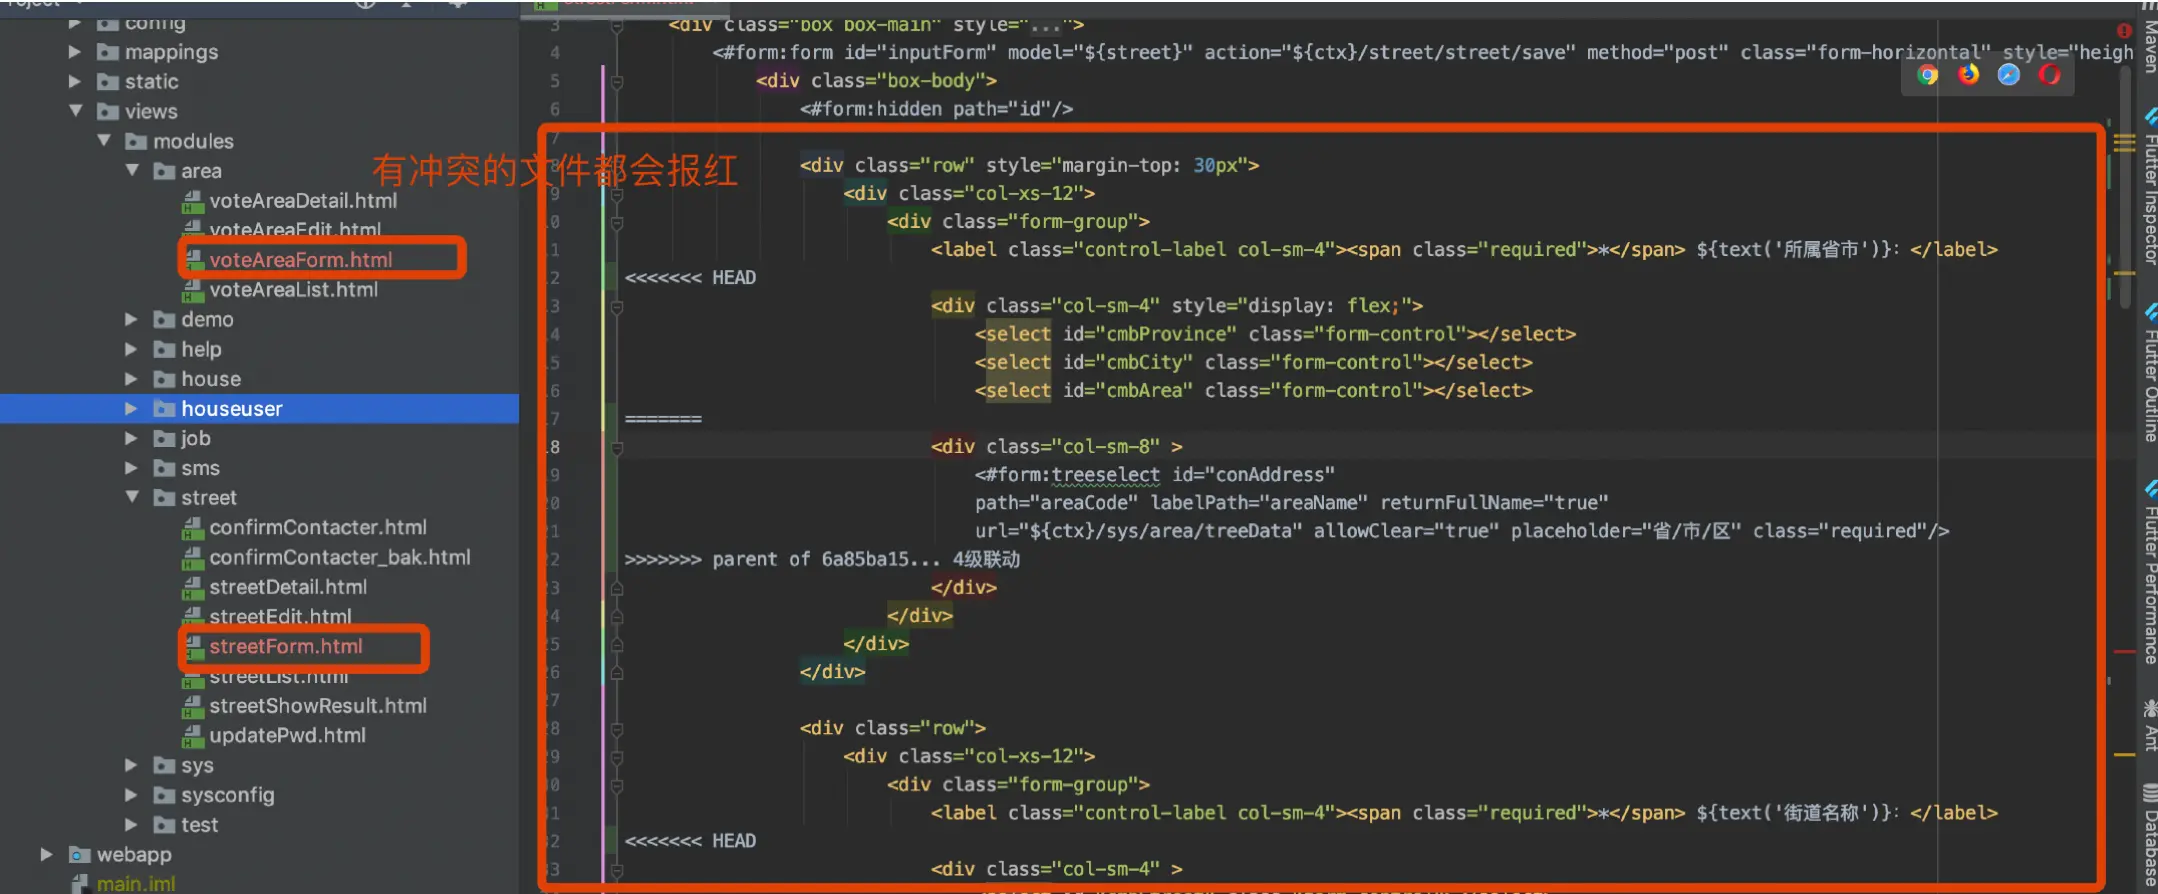Click the HTML file icon of voteAreaList.html
Screen dimensions: 2158x894
tap(193, 291)
